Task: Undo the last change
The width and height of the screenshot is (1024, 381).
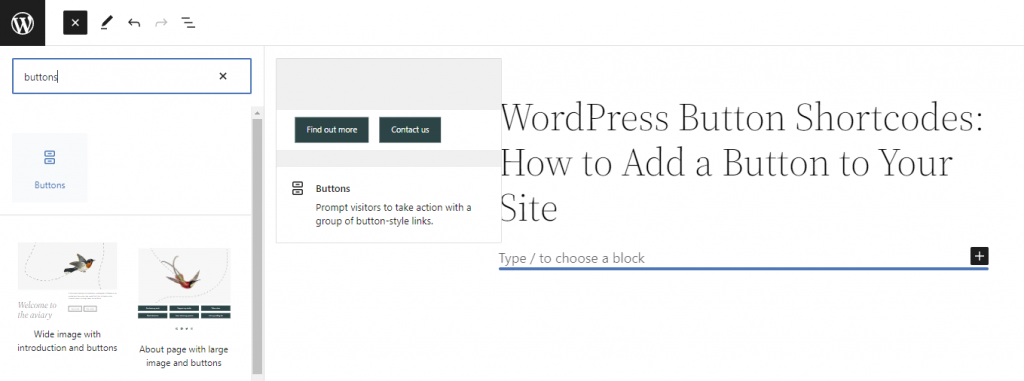Action: click(x=134, y=23)
